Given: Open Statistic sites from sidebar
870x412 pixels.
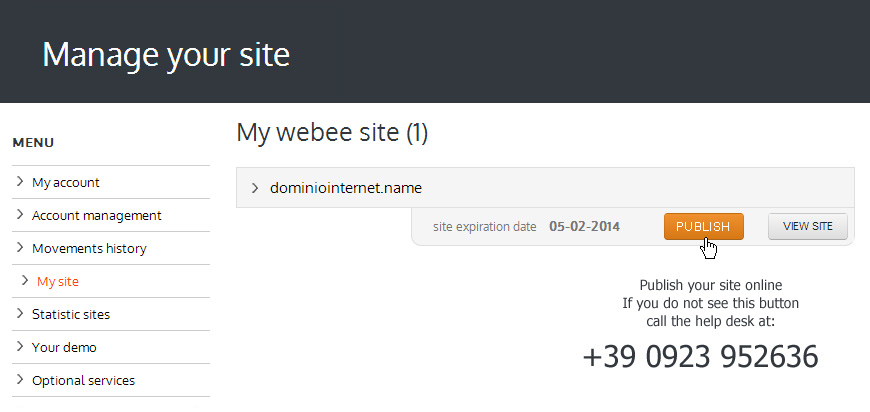Looking at the screenshot, I should click(71, 314).
